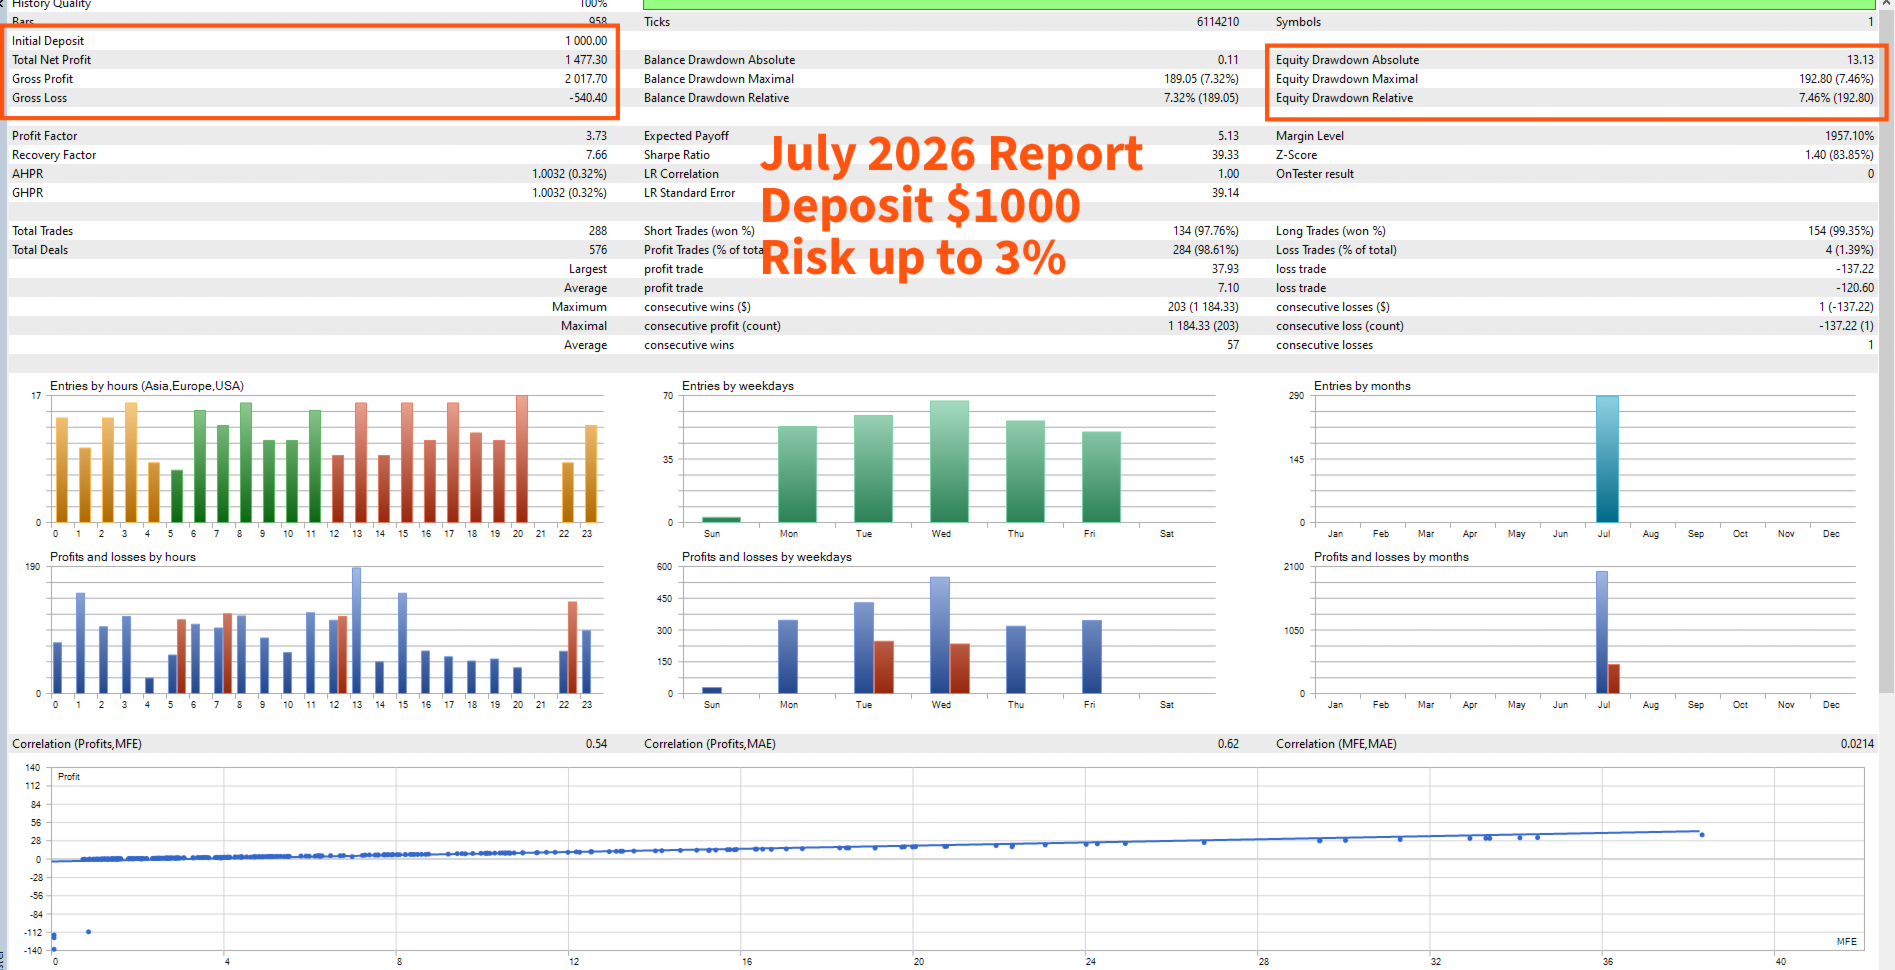Click Profits and losses by hours title
1895x970 pixels.
coord(123,557)
